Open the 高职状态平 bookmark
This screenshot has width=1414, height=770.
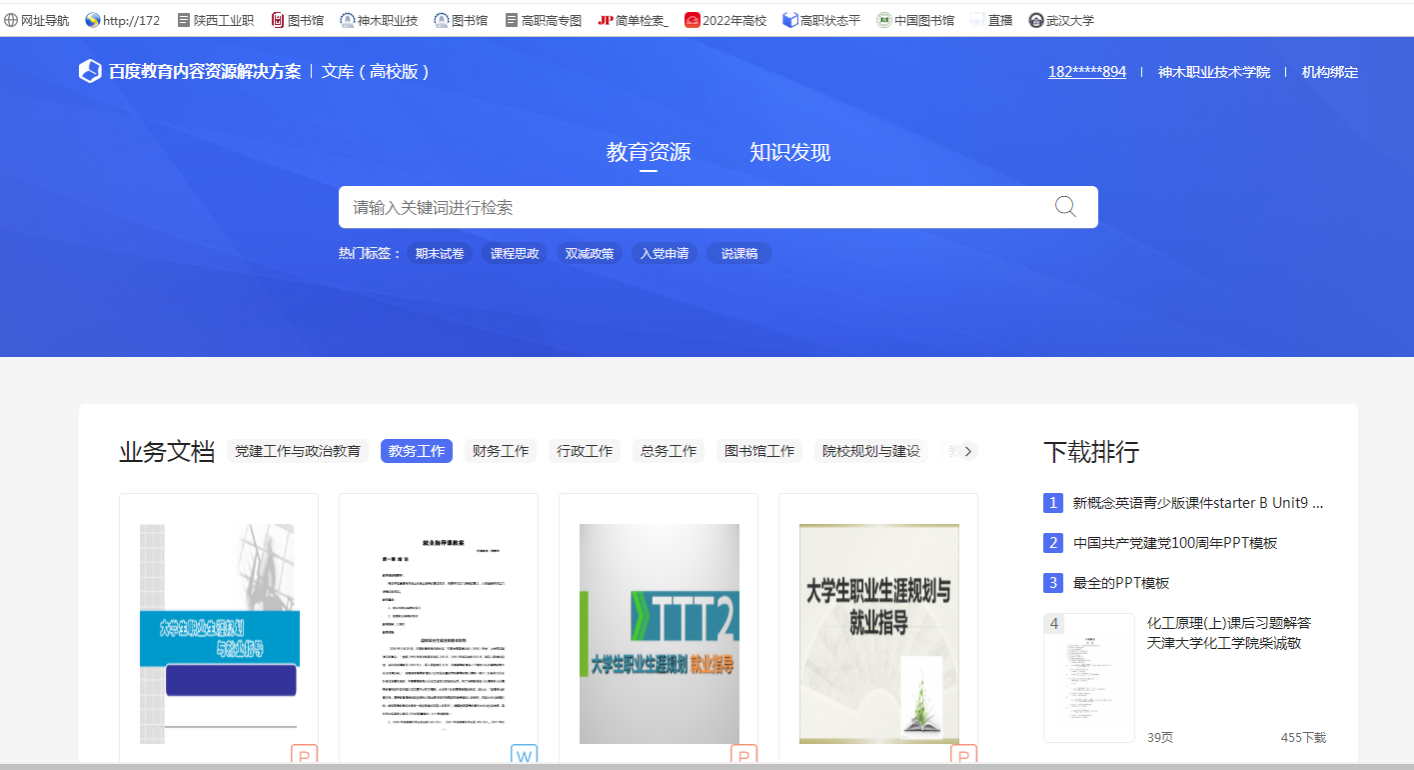pyautogui.click(x=821, y=20)
